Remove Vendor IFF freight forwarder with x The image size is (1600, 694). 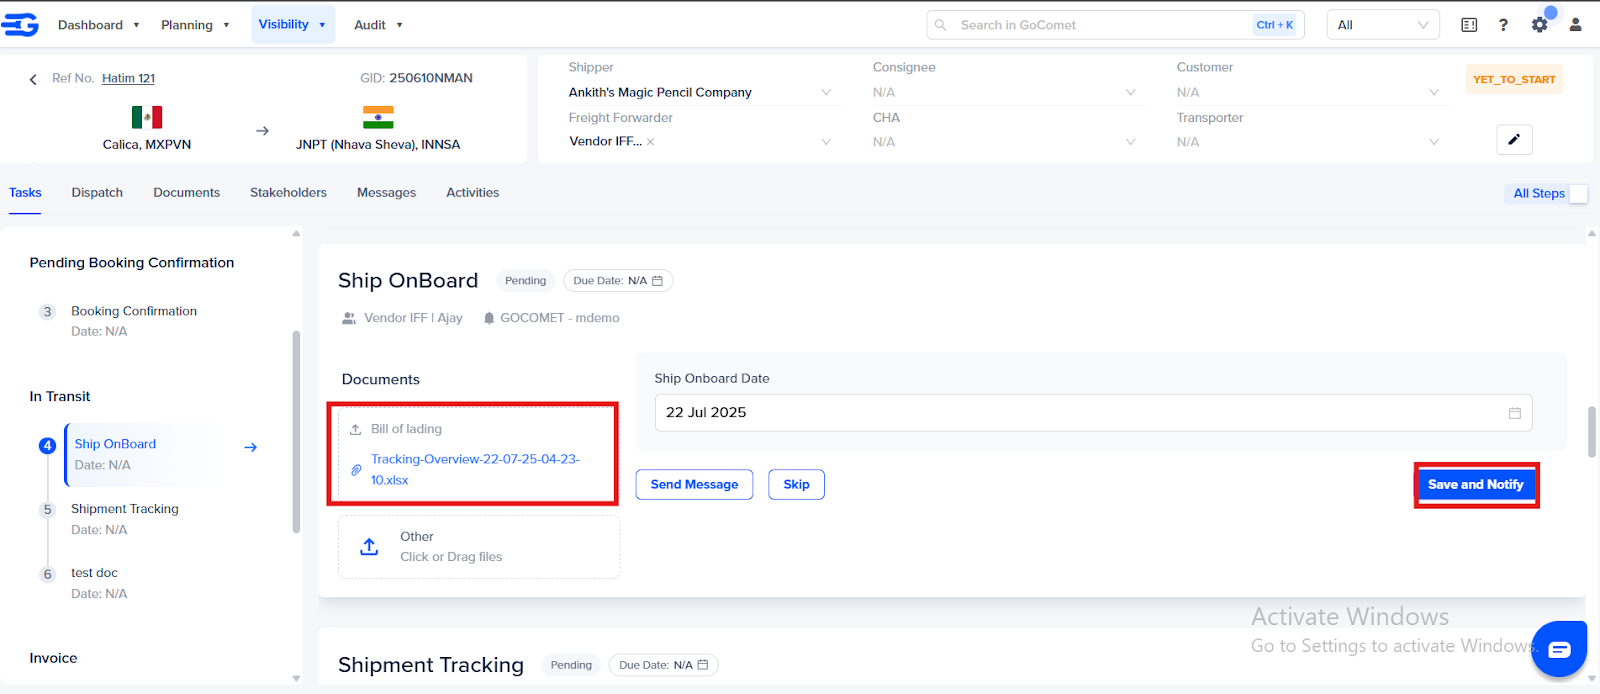[650, 142]
